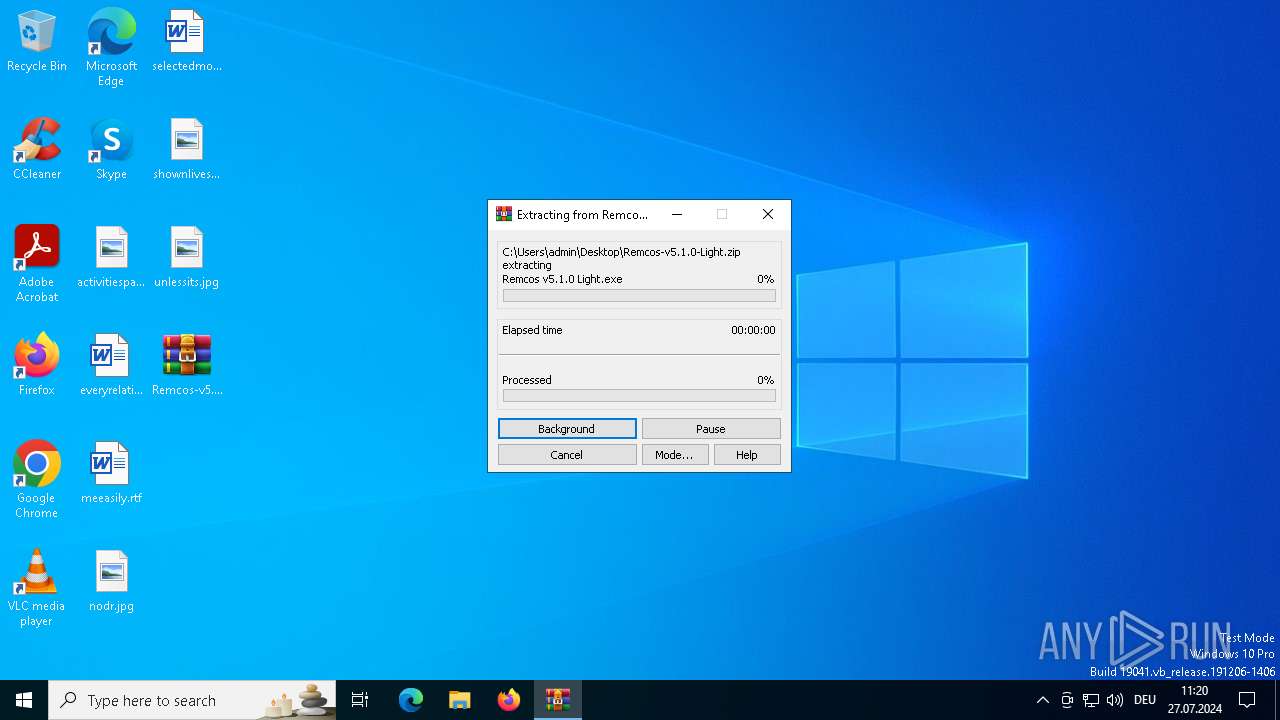The width and height of the screenshot is (1280, 720).
Task: Select the Remcos-v5... archive icon on desktop
Action: pyautogui.click(x=187, y=366)
